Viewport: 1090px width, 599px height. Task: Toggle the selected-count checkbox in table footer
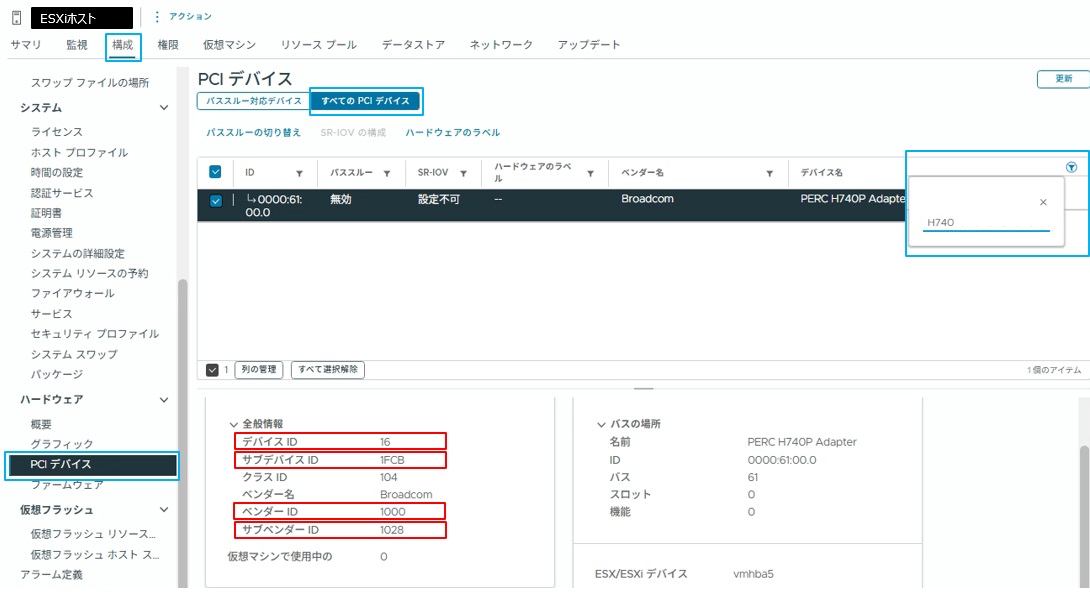(x=212, y=370)
